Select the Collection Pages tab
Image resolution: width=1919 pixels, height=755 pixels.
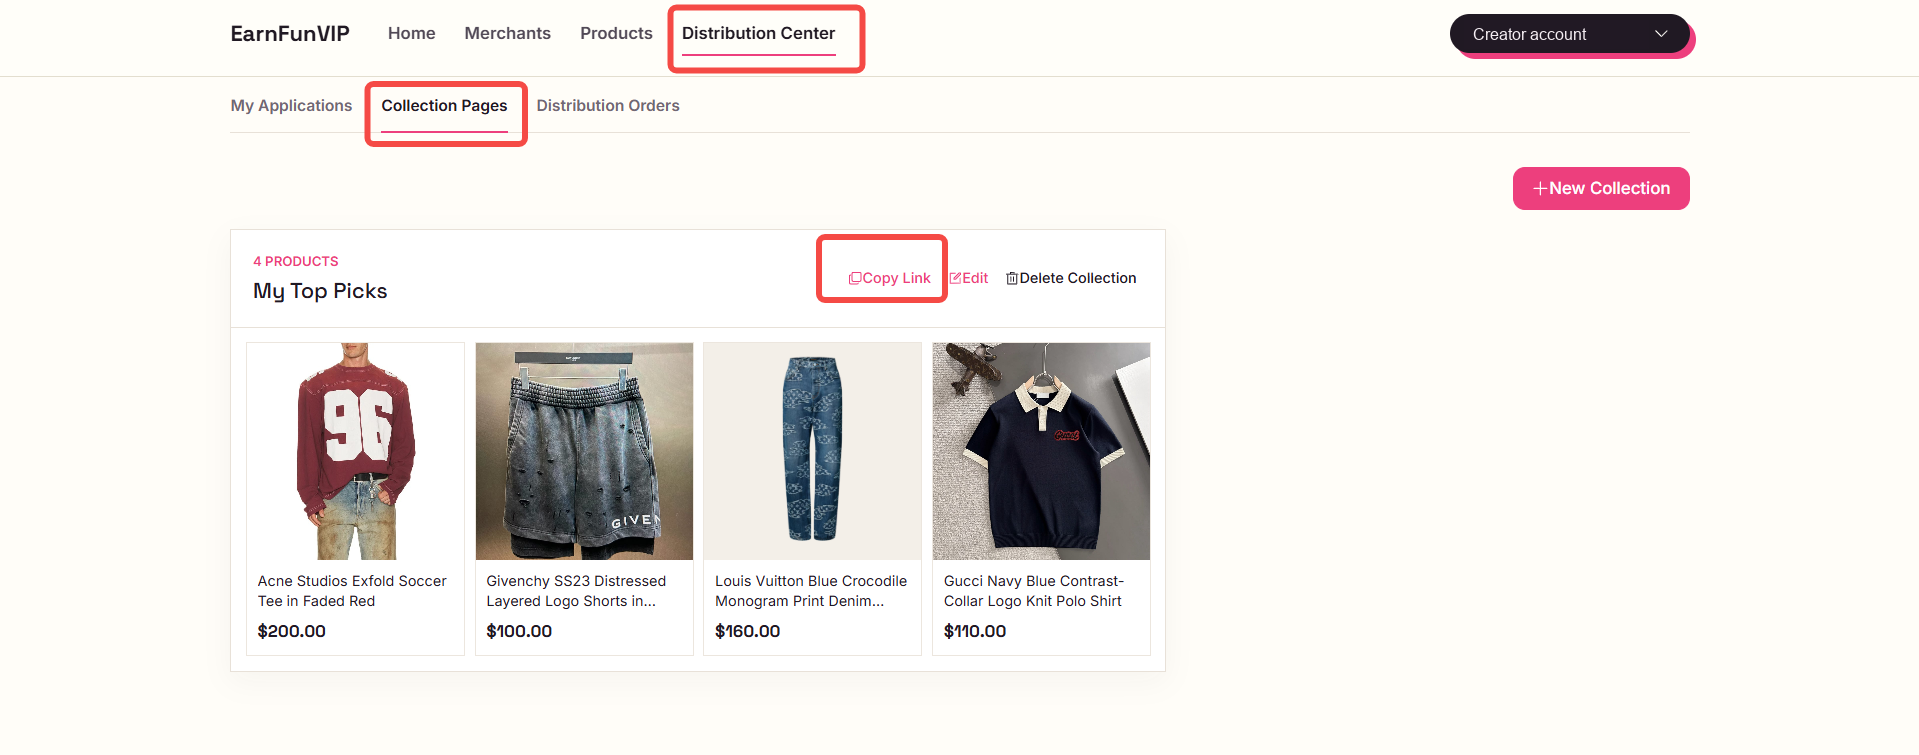click(444, 105)
